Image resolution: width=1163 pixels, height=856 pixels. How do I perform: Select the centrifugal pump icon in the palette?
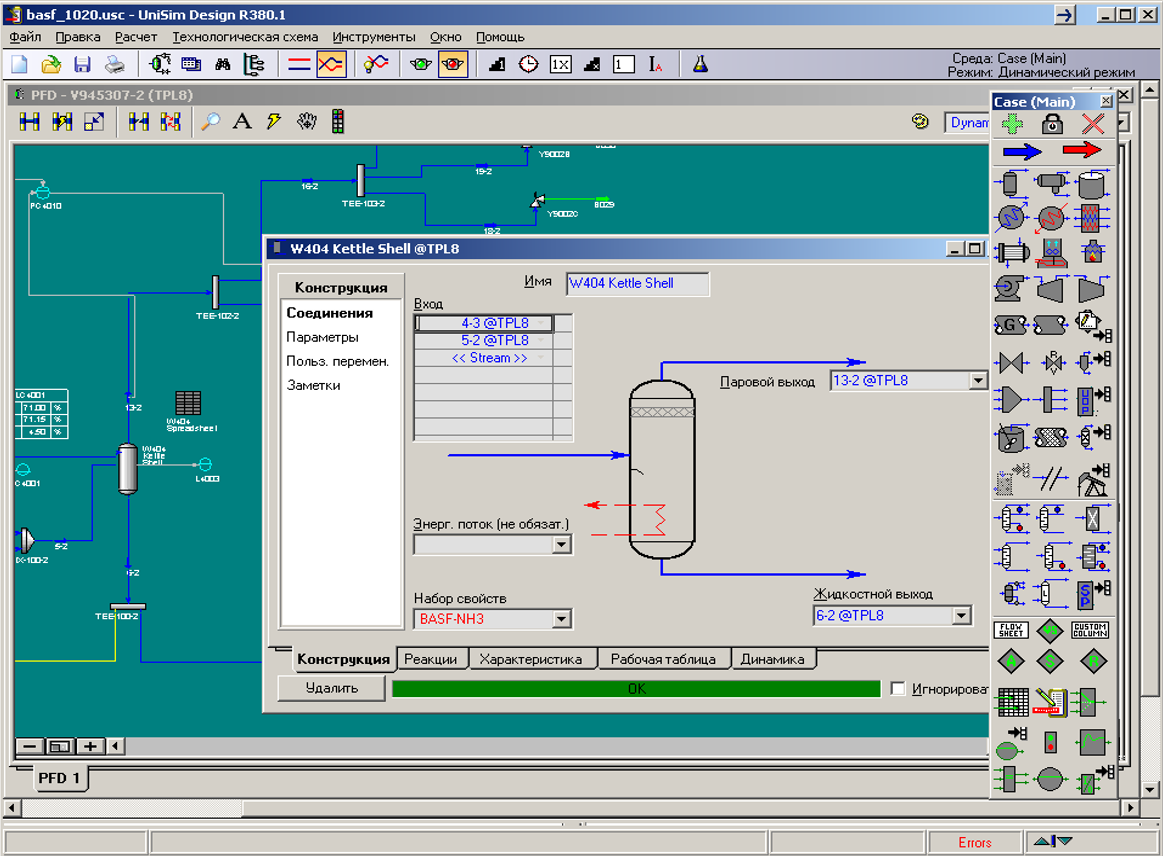(1010, 288)
